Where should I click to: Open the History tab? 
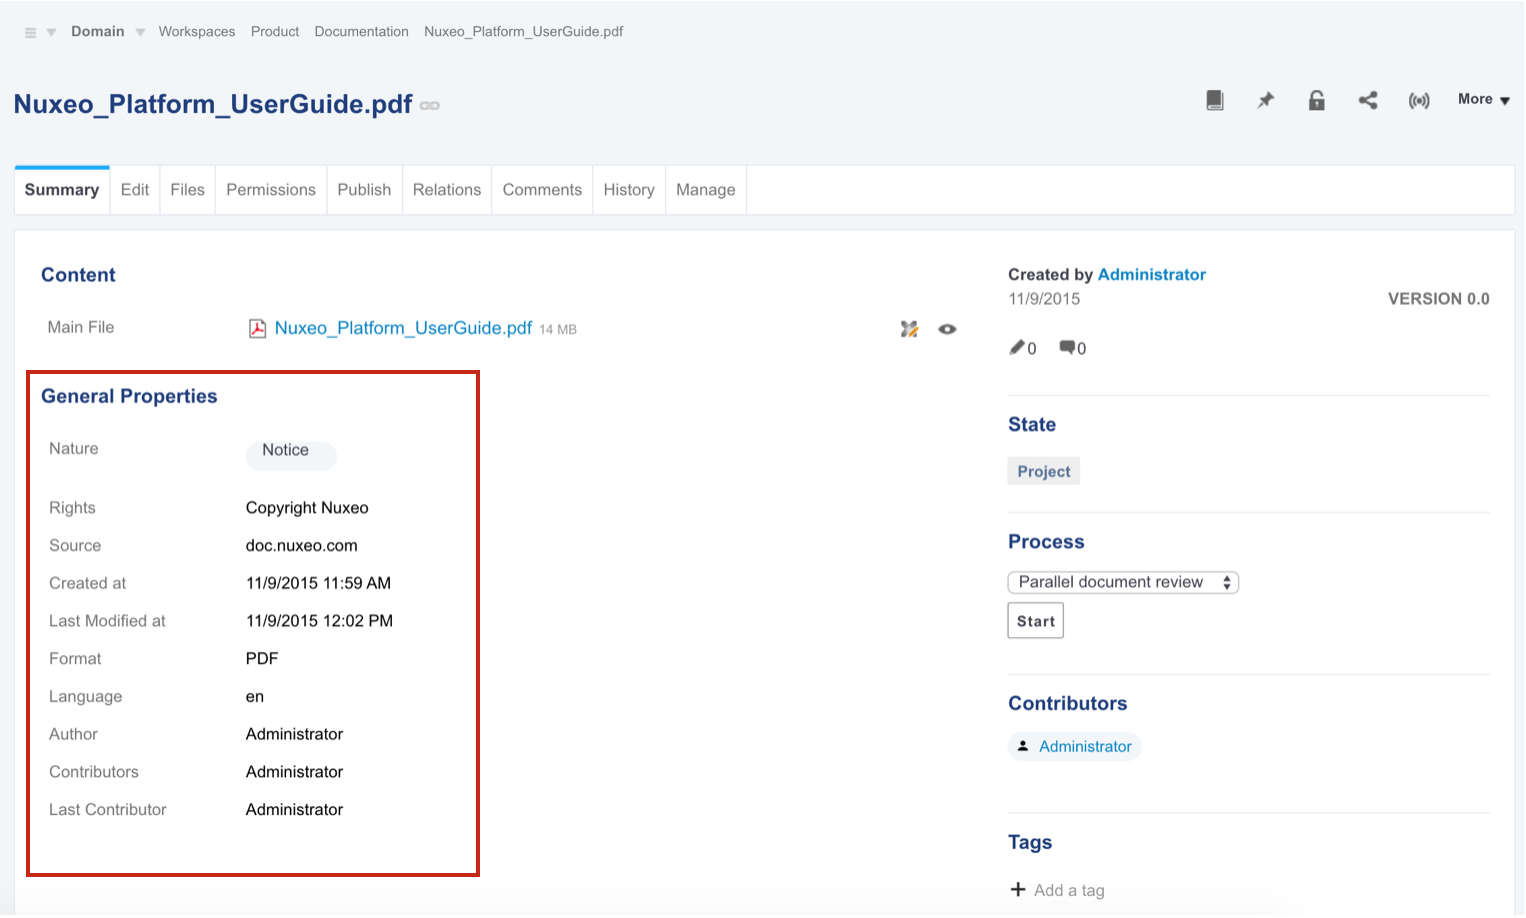tap(629, 190)
